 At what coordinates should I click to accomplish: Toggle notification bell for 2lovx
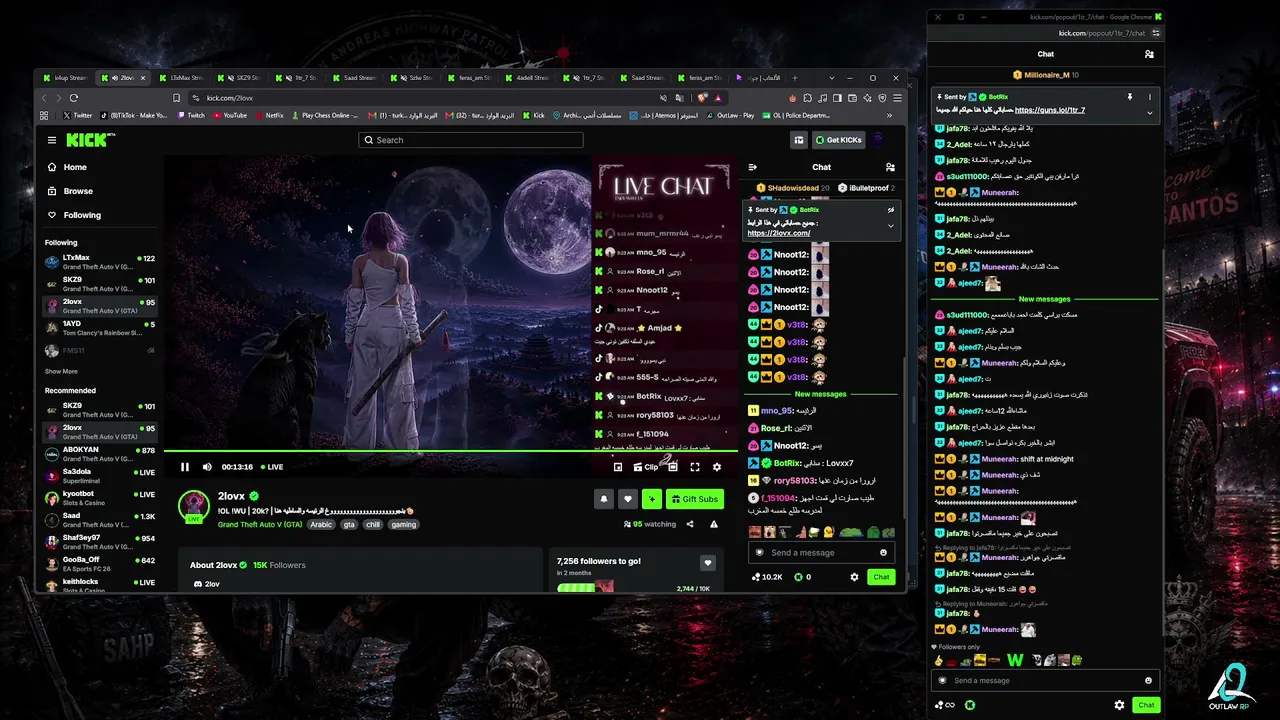pos(604,499)
